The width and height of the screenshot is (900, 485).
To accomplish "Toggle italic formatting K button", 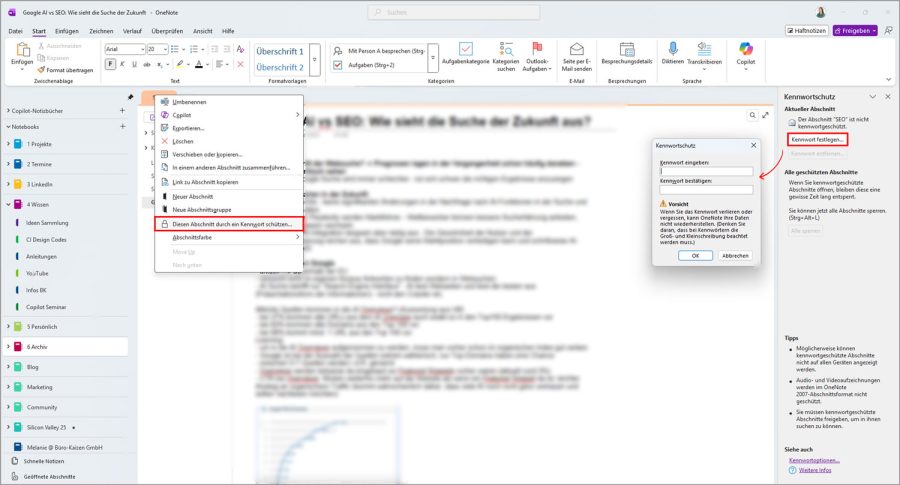I will [x=122, y=64].
